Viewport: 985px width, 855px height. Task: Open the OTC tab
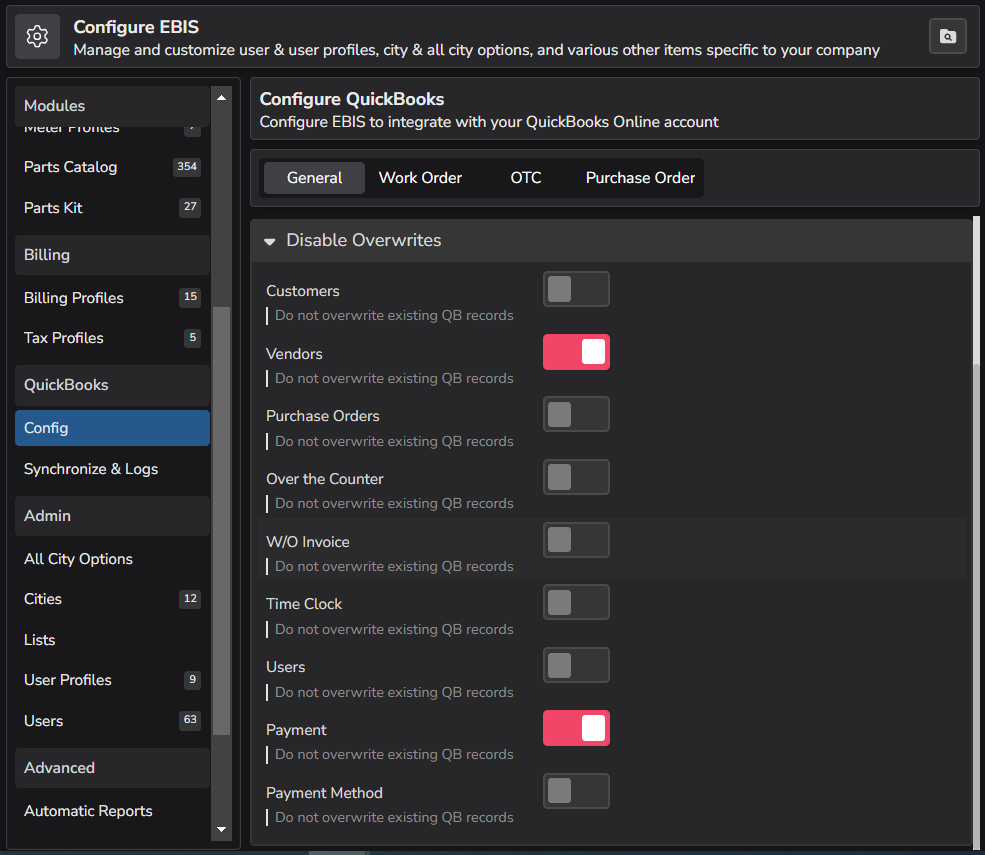point(526,177)
